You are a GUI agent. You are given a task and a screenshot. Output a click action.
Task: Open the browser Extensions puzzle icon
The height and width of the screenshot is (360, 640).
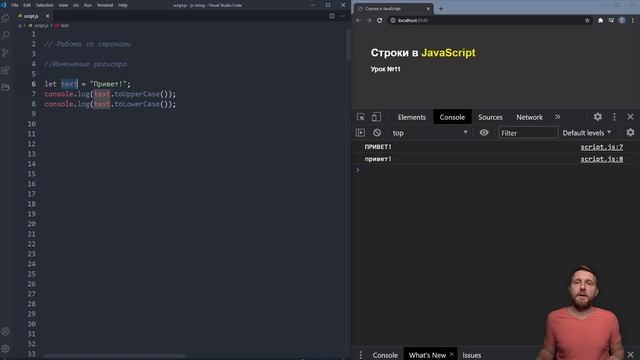[x=600, y=20]
